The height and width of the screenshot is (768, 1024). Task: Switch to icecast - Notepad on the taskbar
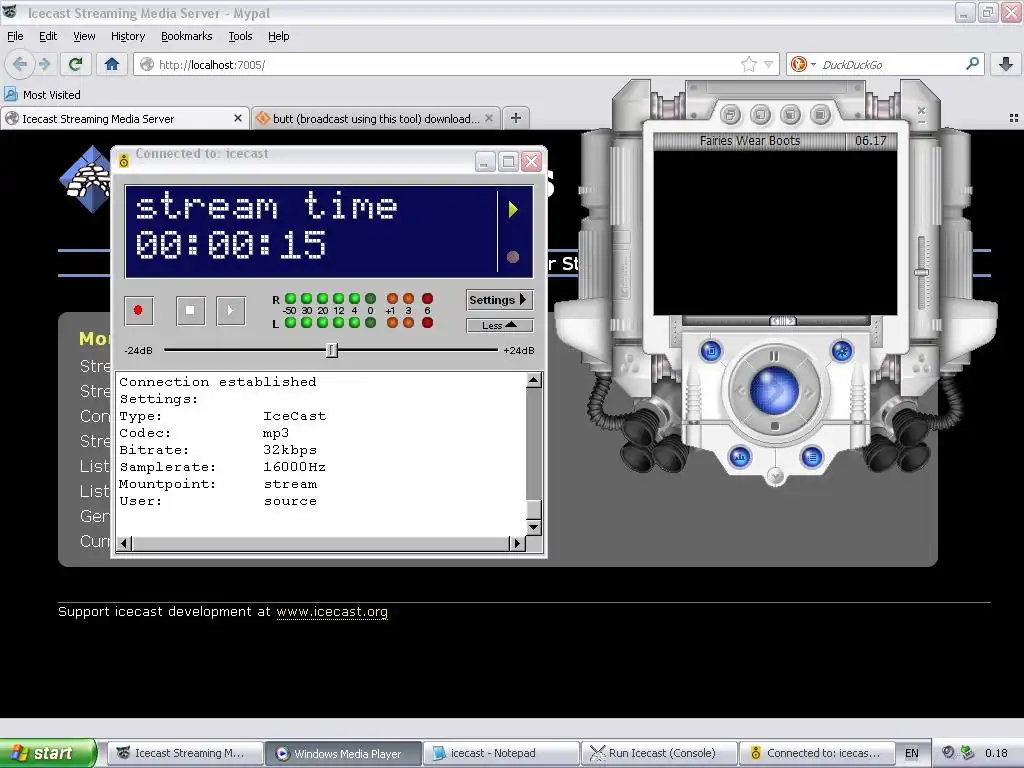tap(501, 754)
